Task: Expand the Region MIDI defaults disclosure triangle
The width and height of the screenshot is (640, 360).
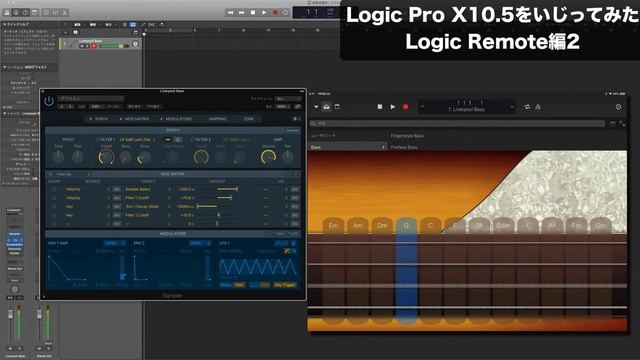Action: pos(4,67)
